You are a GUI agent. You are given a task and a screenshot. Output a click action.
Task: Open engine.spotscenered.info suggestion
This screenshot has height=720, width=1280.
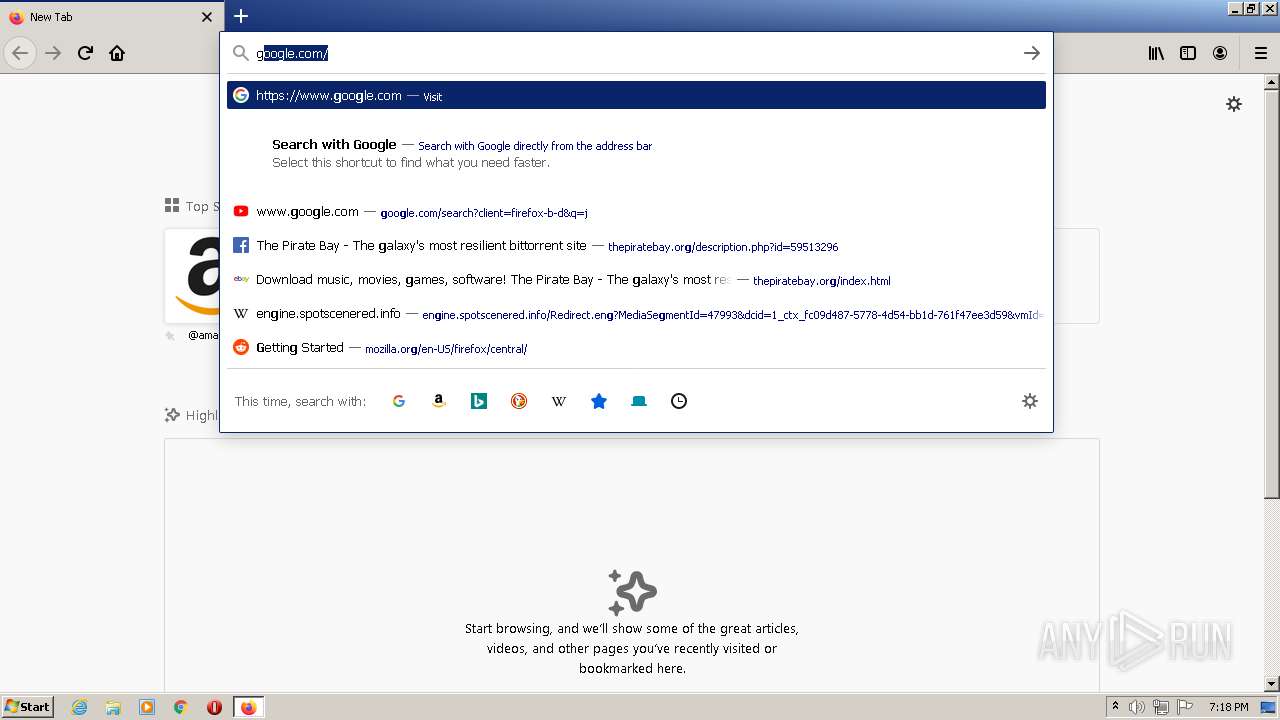point(636,314)
